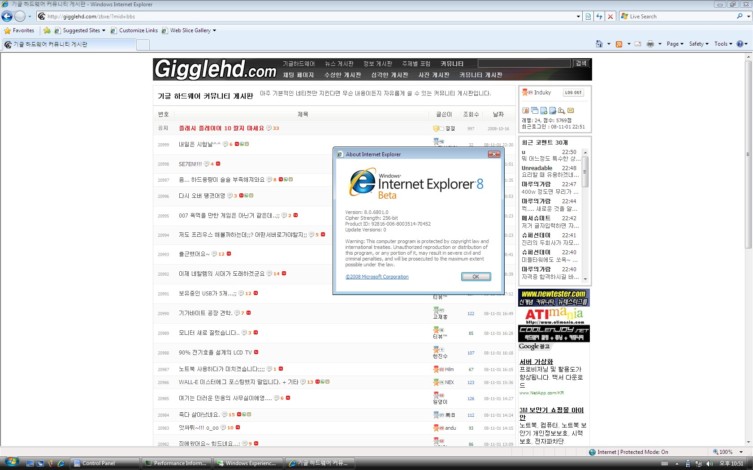The image size is (753, 470).
Task: Open the red notice post with 33 comments
Action: pos(221,128)
